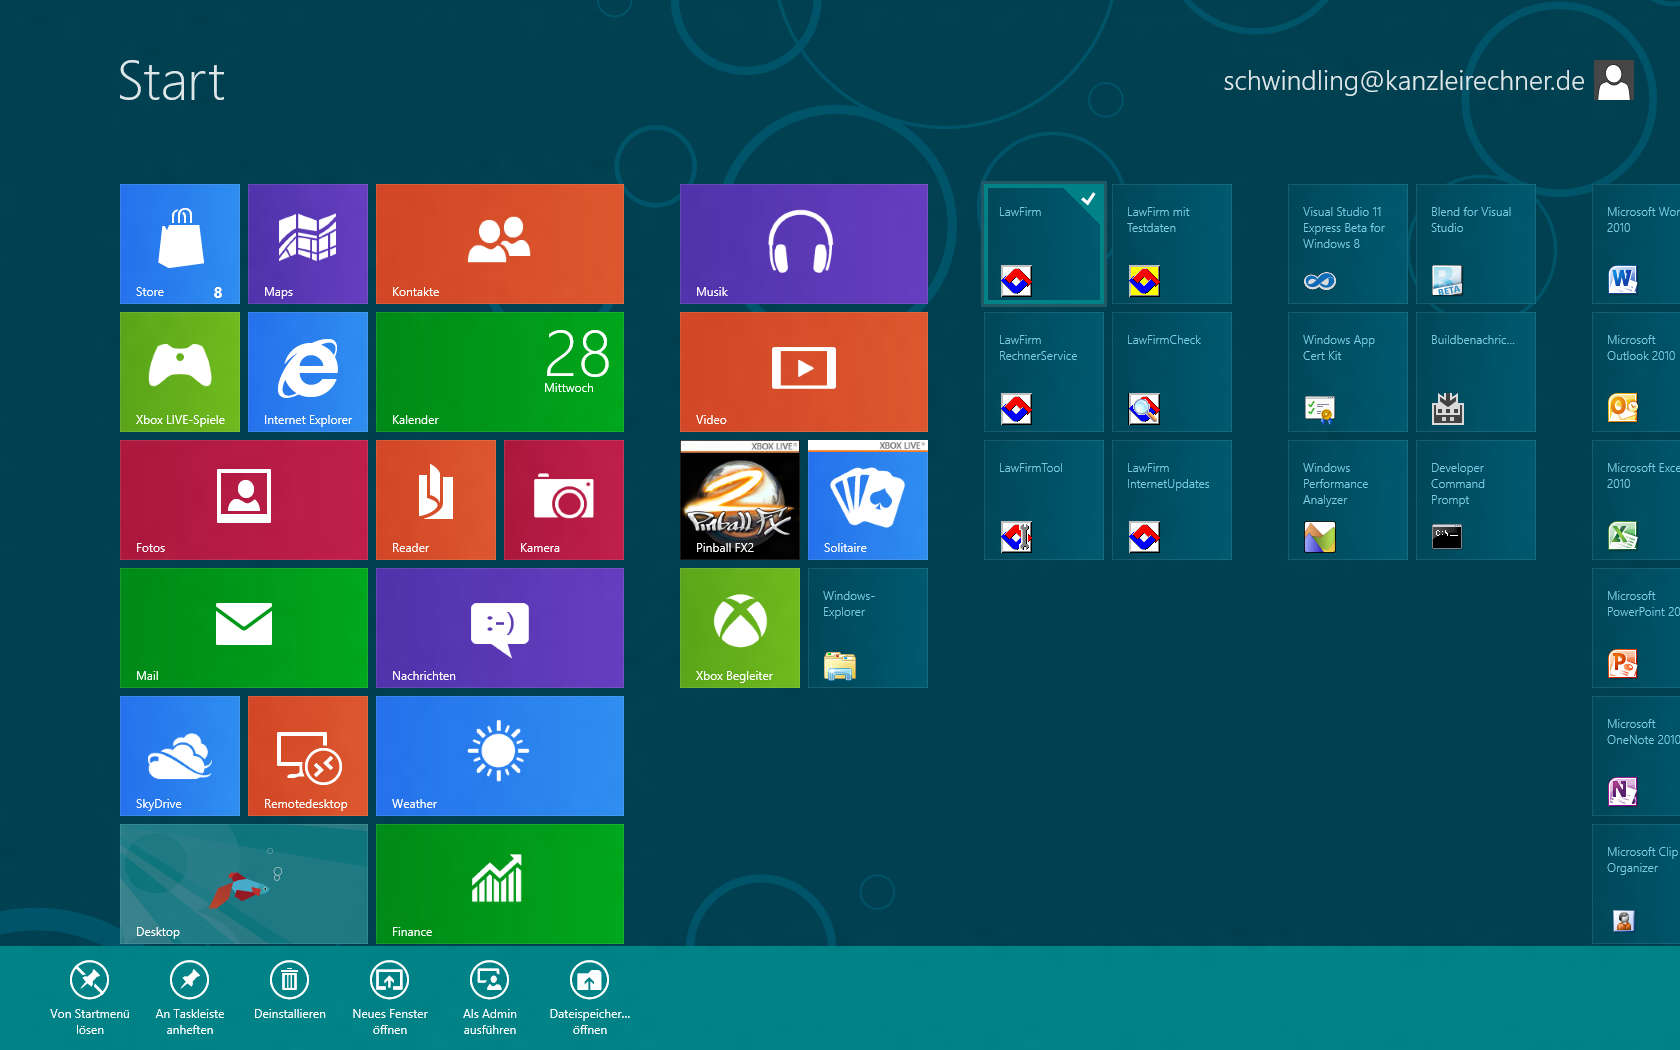Deselect the checked LawFirm tile
1680x1050 pixels.
[x=1043, y=243]
